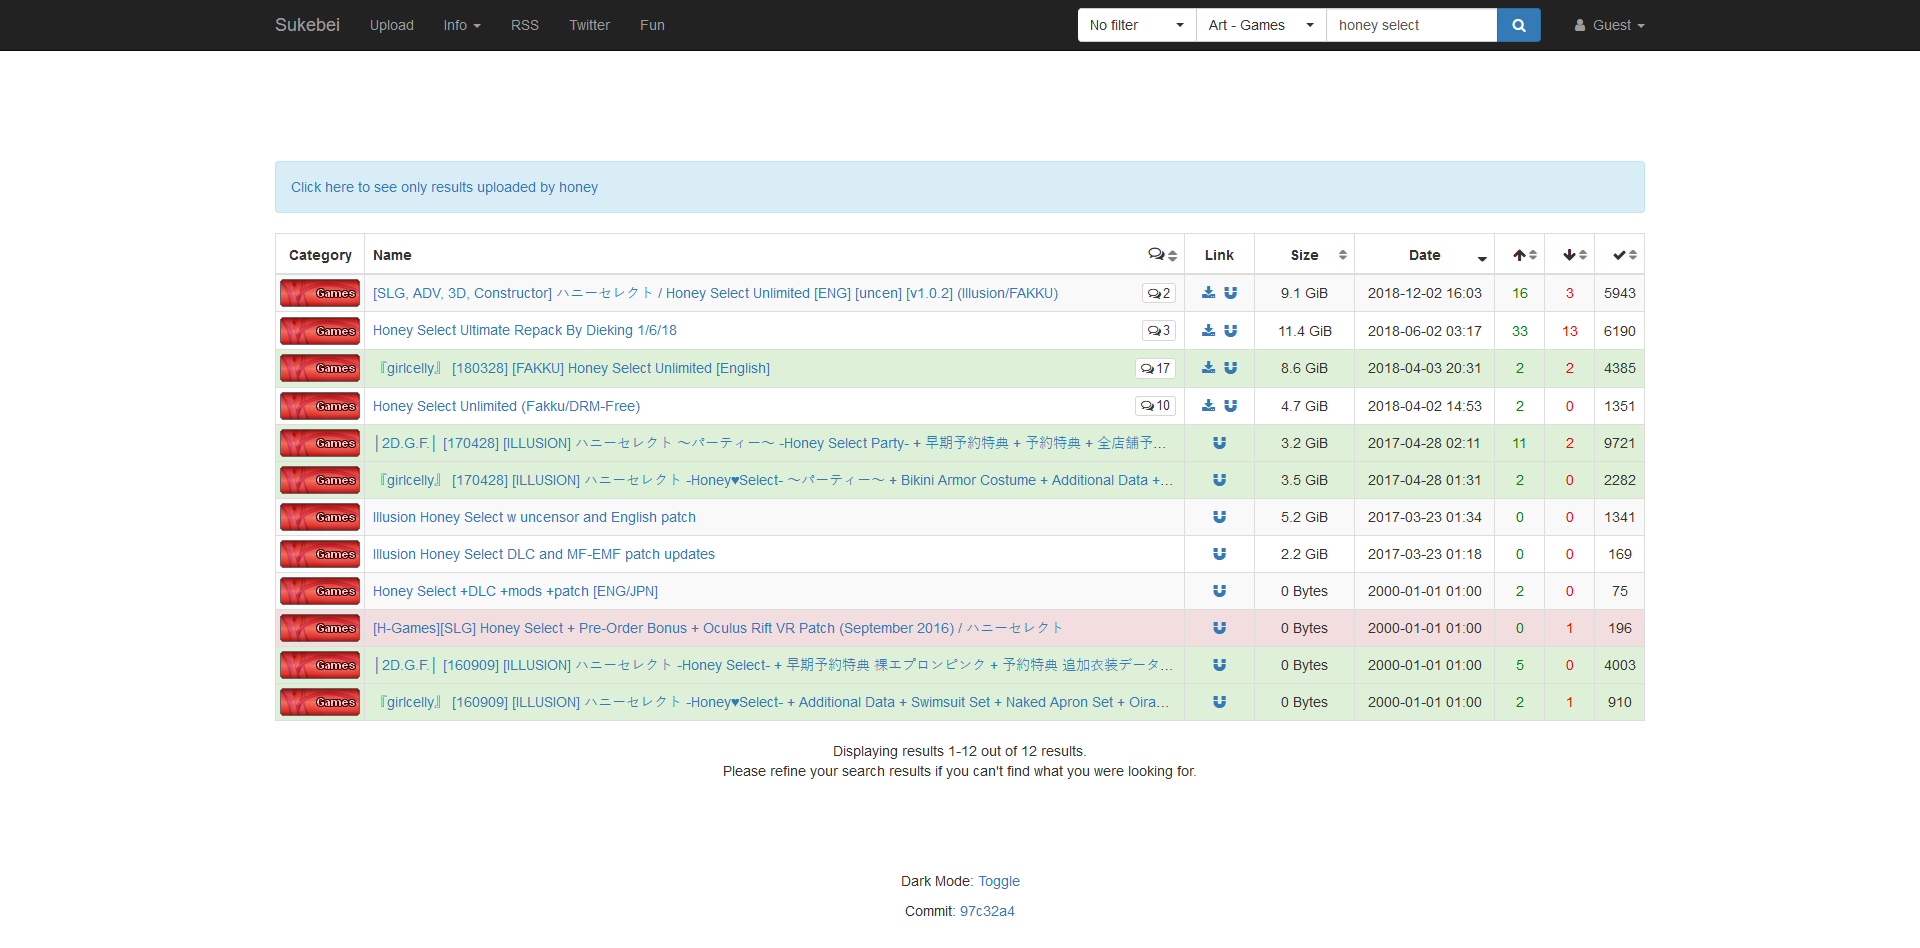Screen dimensions: 1920x948
Task: Go to Sukebei home
Action: click(307, 25)
